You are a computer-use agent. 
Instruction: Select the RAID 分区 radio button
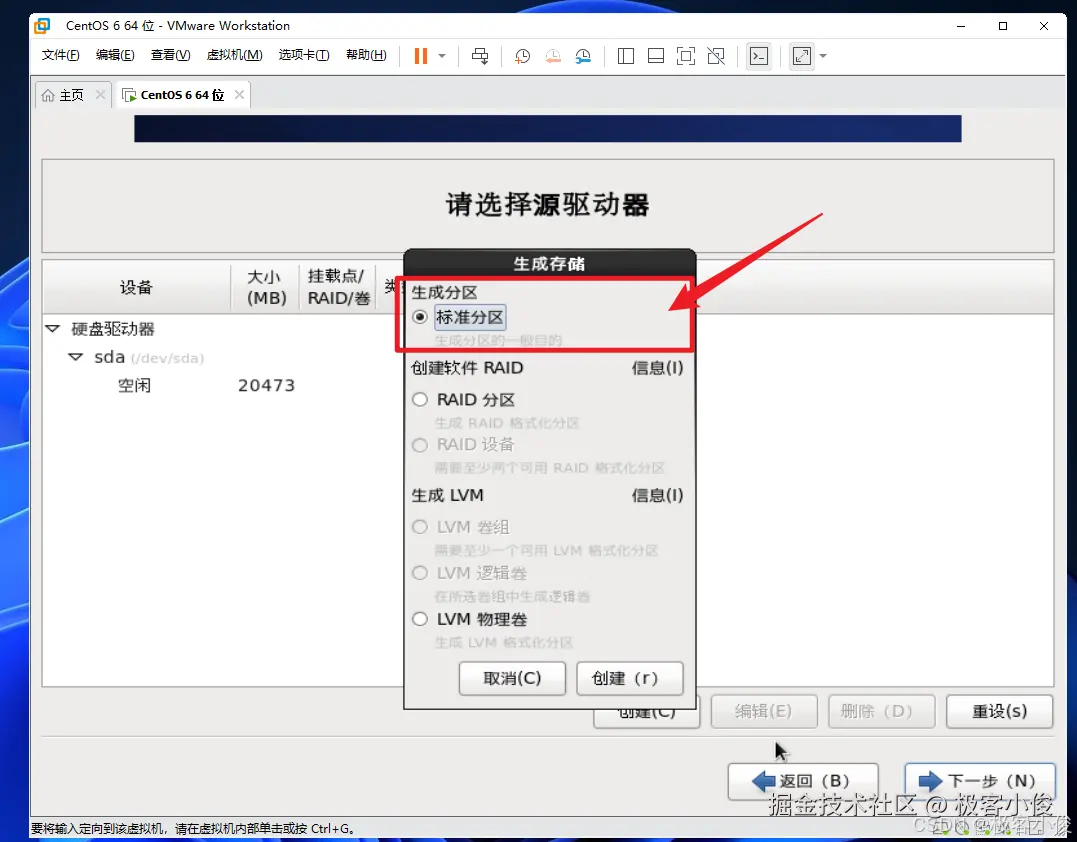[x=420, y=399]
